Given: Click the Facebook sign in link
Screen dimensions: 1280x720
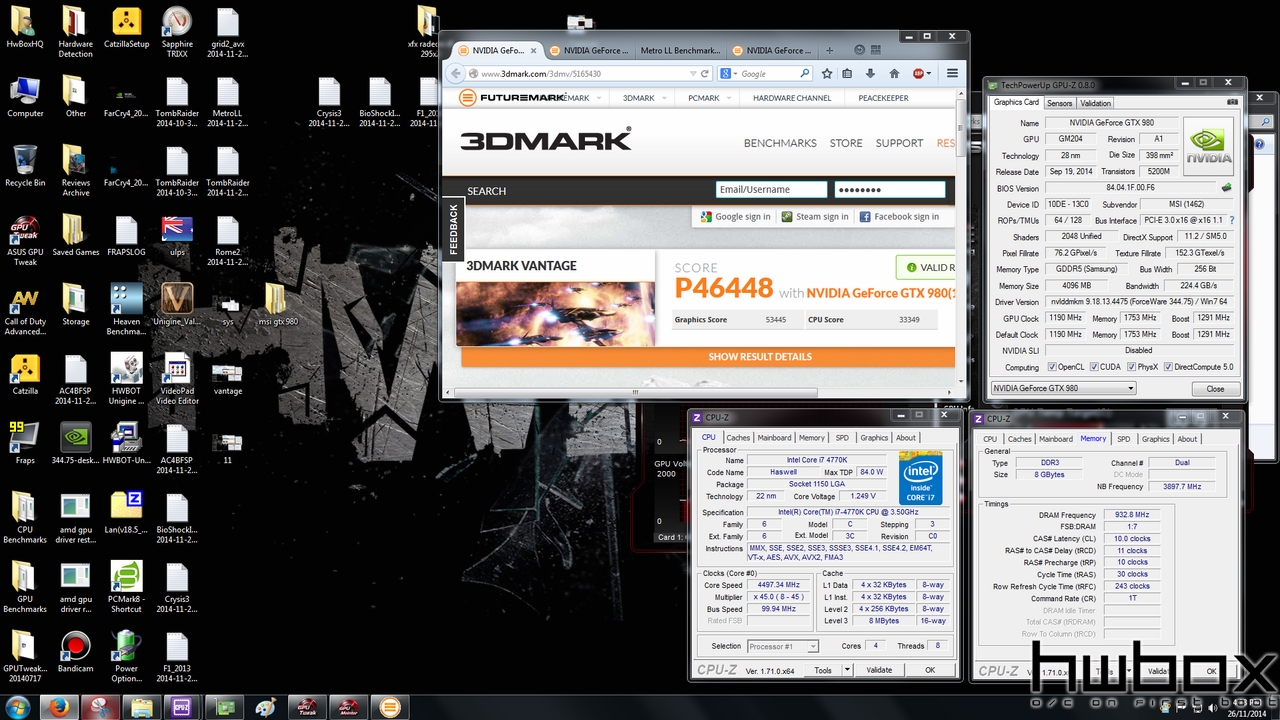Looking at the screenshot, I should (x=899, y=216).
